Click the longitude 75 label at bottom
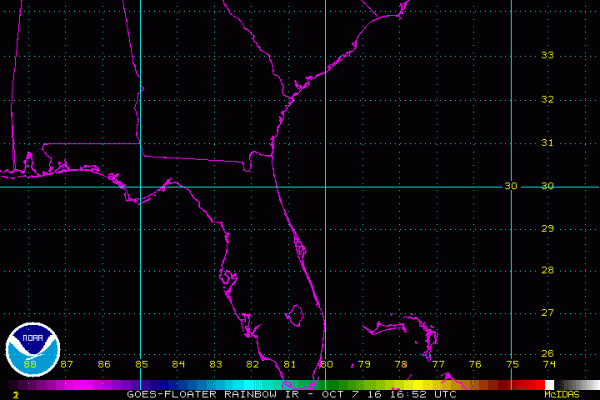Viewport: 600px width, 400px height. tap(512, 364)
